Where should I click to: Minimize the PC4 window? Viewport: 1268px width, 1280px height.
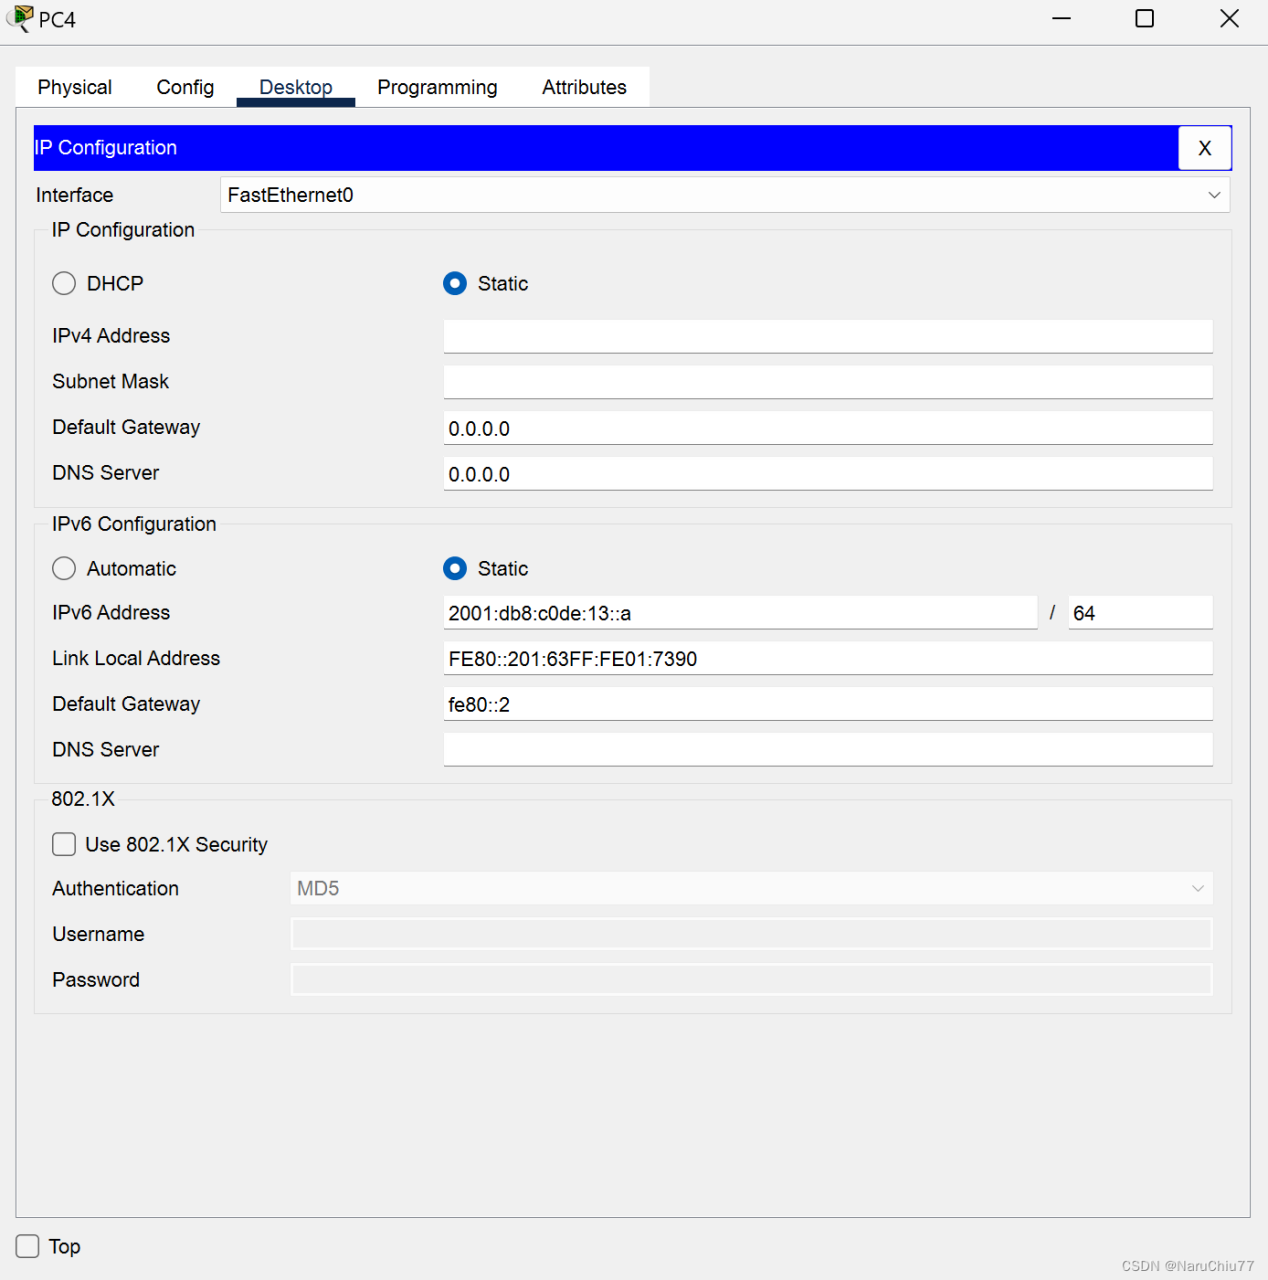[1061, 19]
